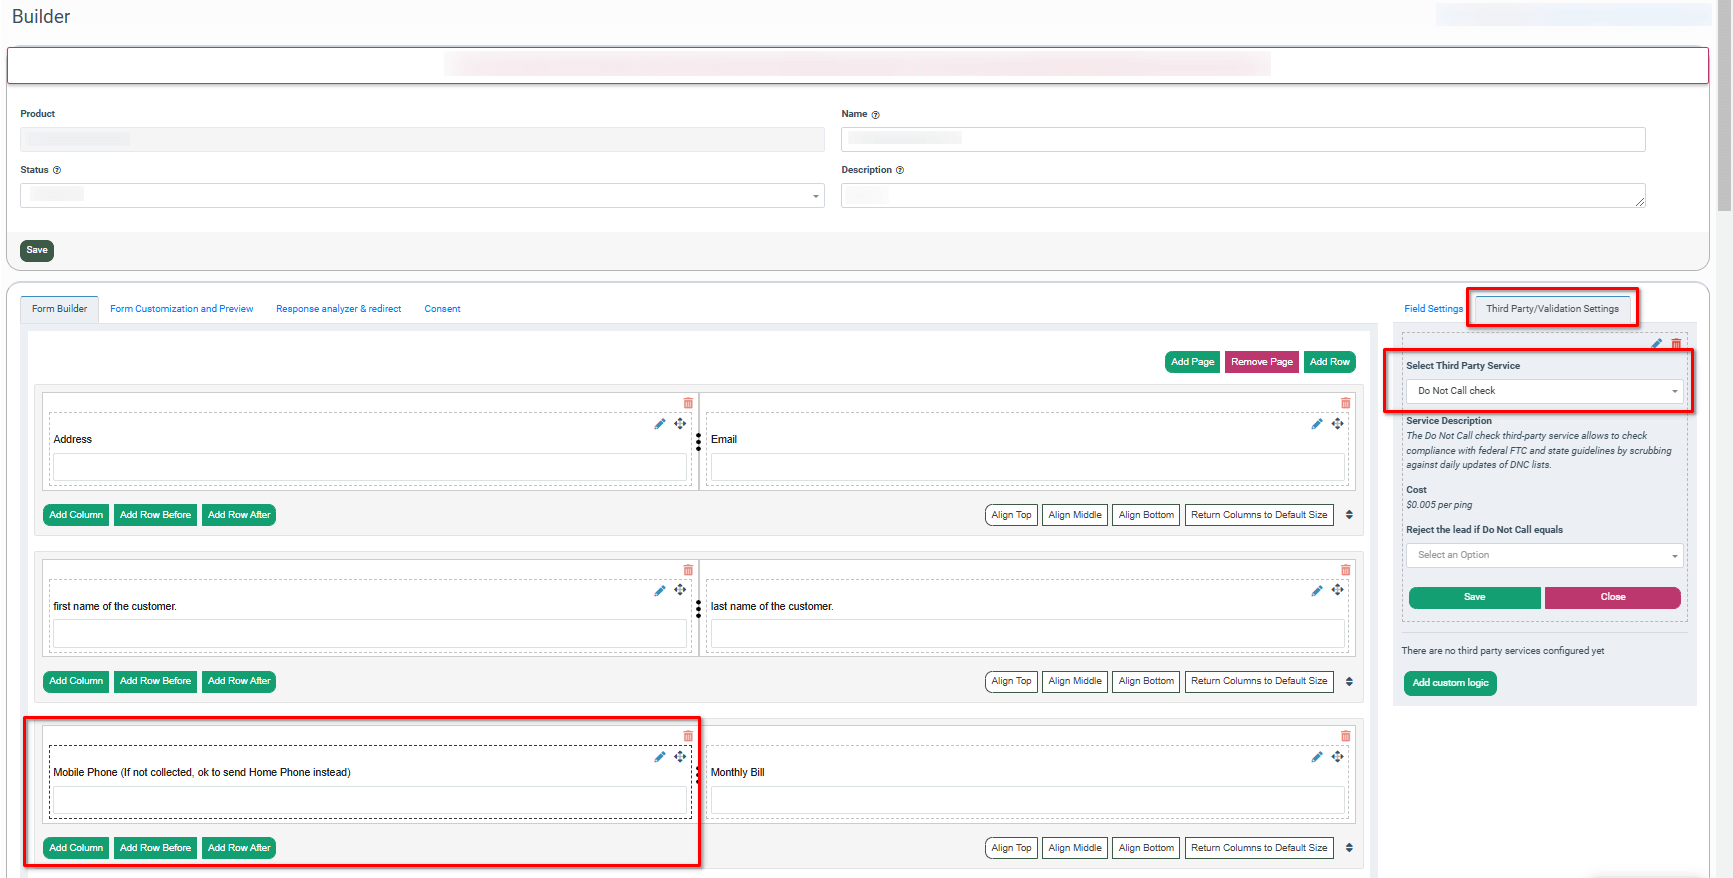Open the Select Third Party Service dropdown
Screen dimensions: 1733x878
coord(1544,391)
